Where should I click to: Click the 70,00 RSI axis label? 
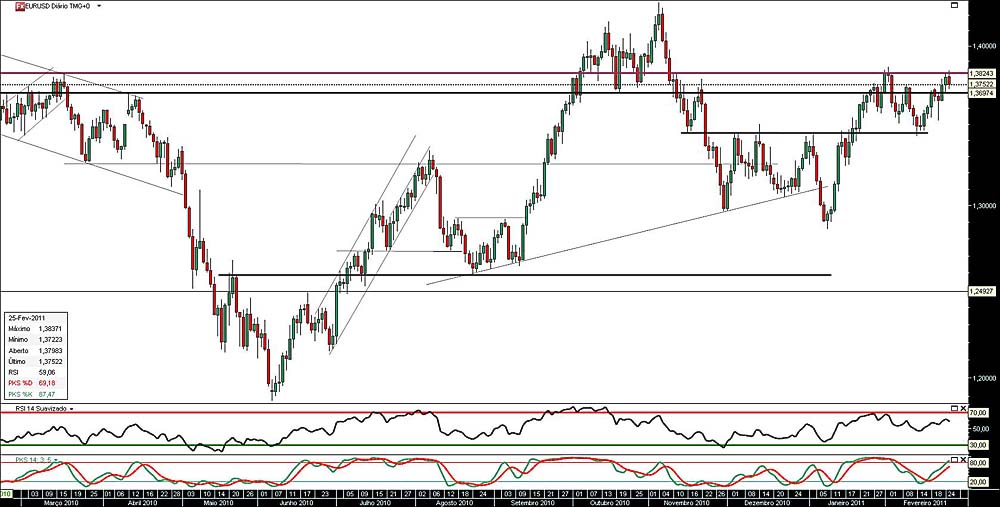(x=978, y=413)
